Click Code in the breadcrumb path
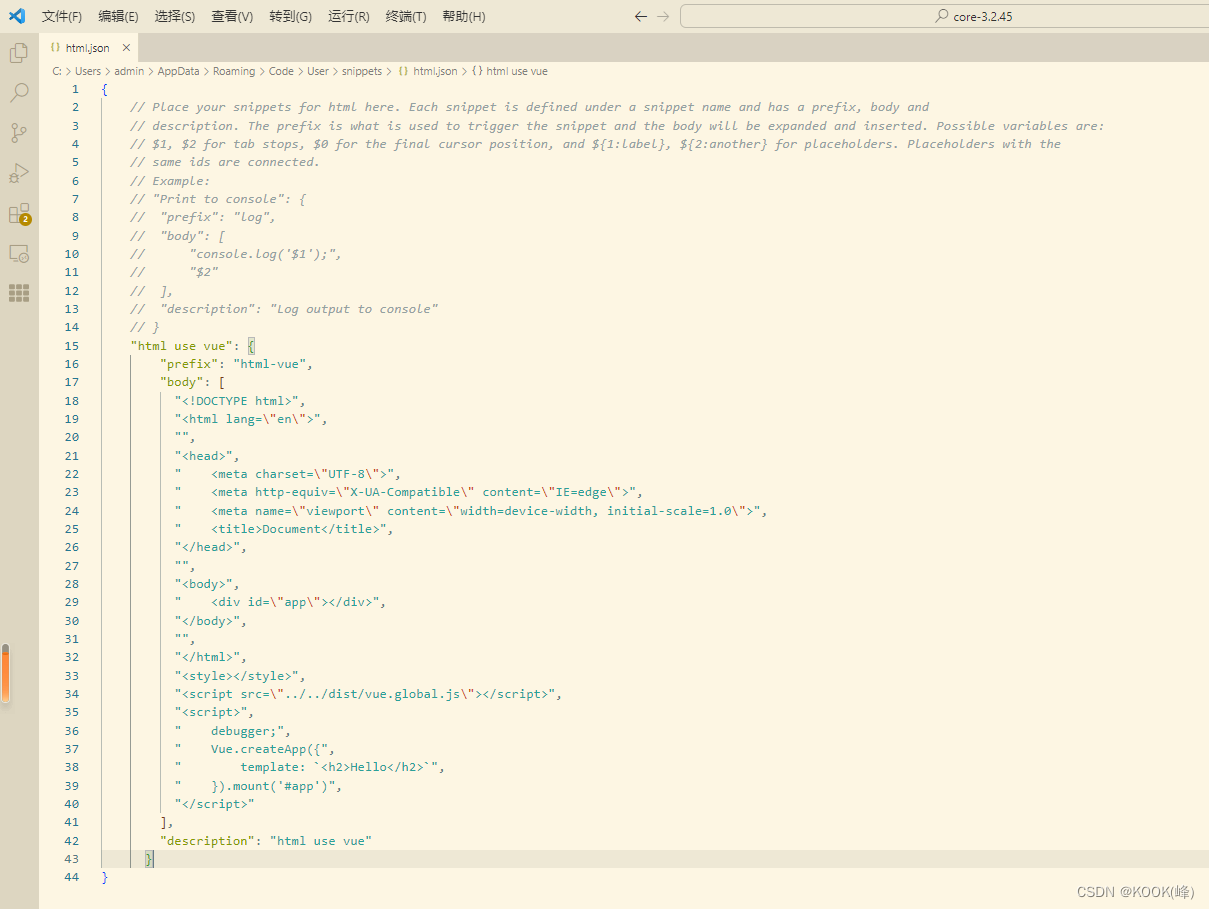This screenshot has width=1209, height=909. point(281,71)
